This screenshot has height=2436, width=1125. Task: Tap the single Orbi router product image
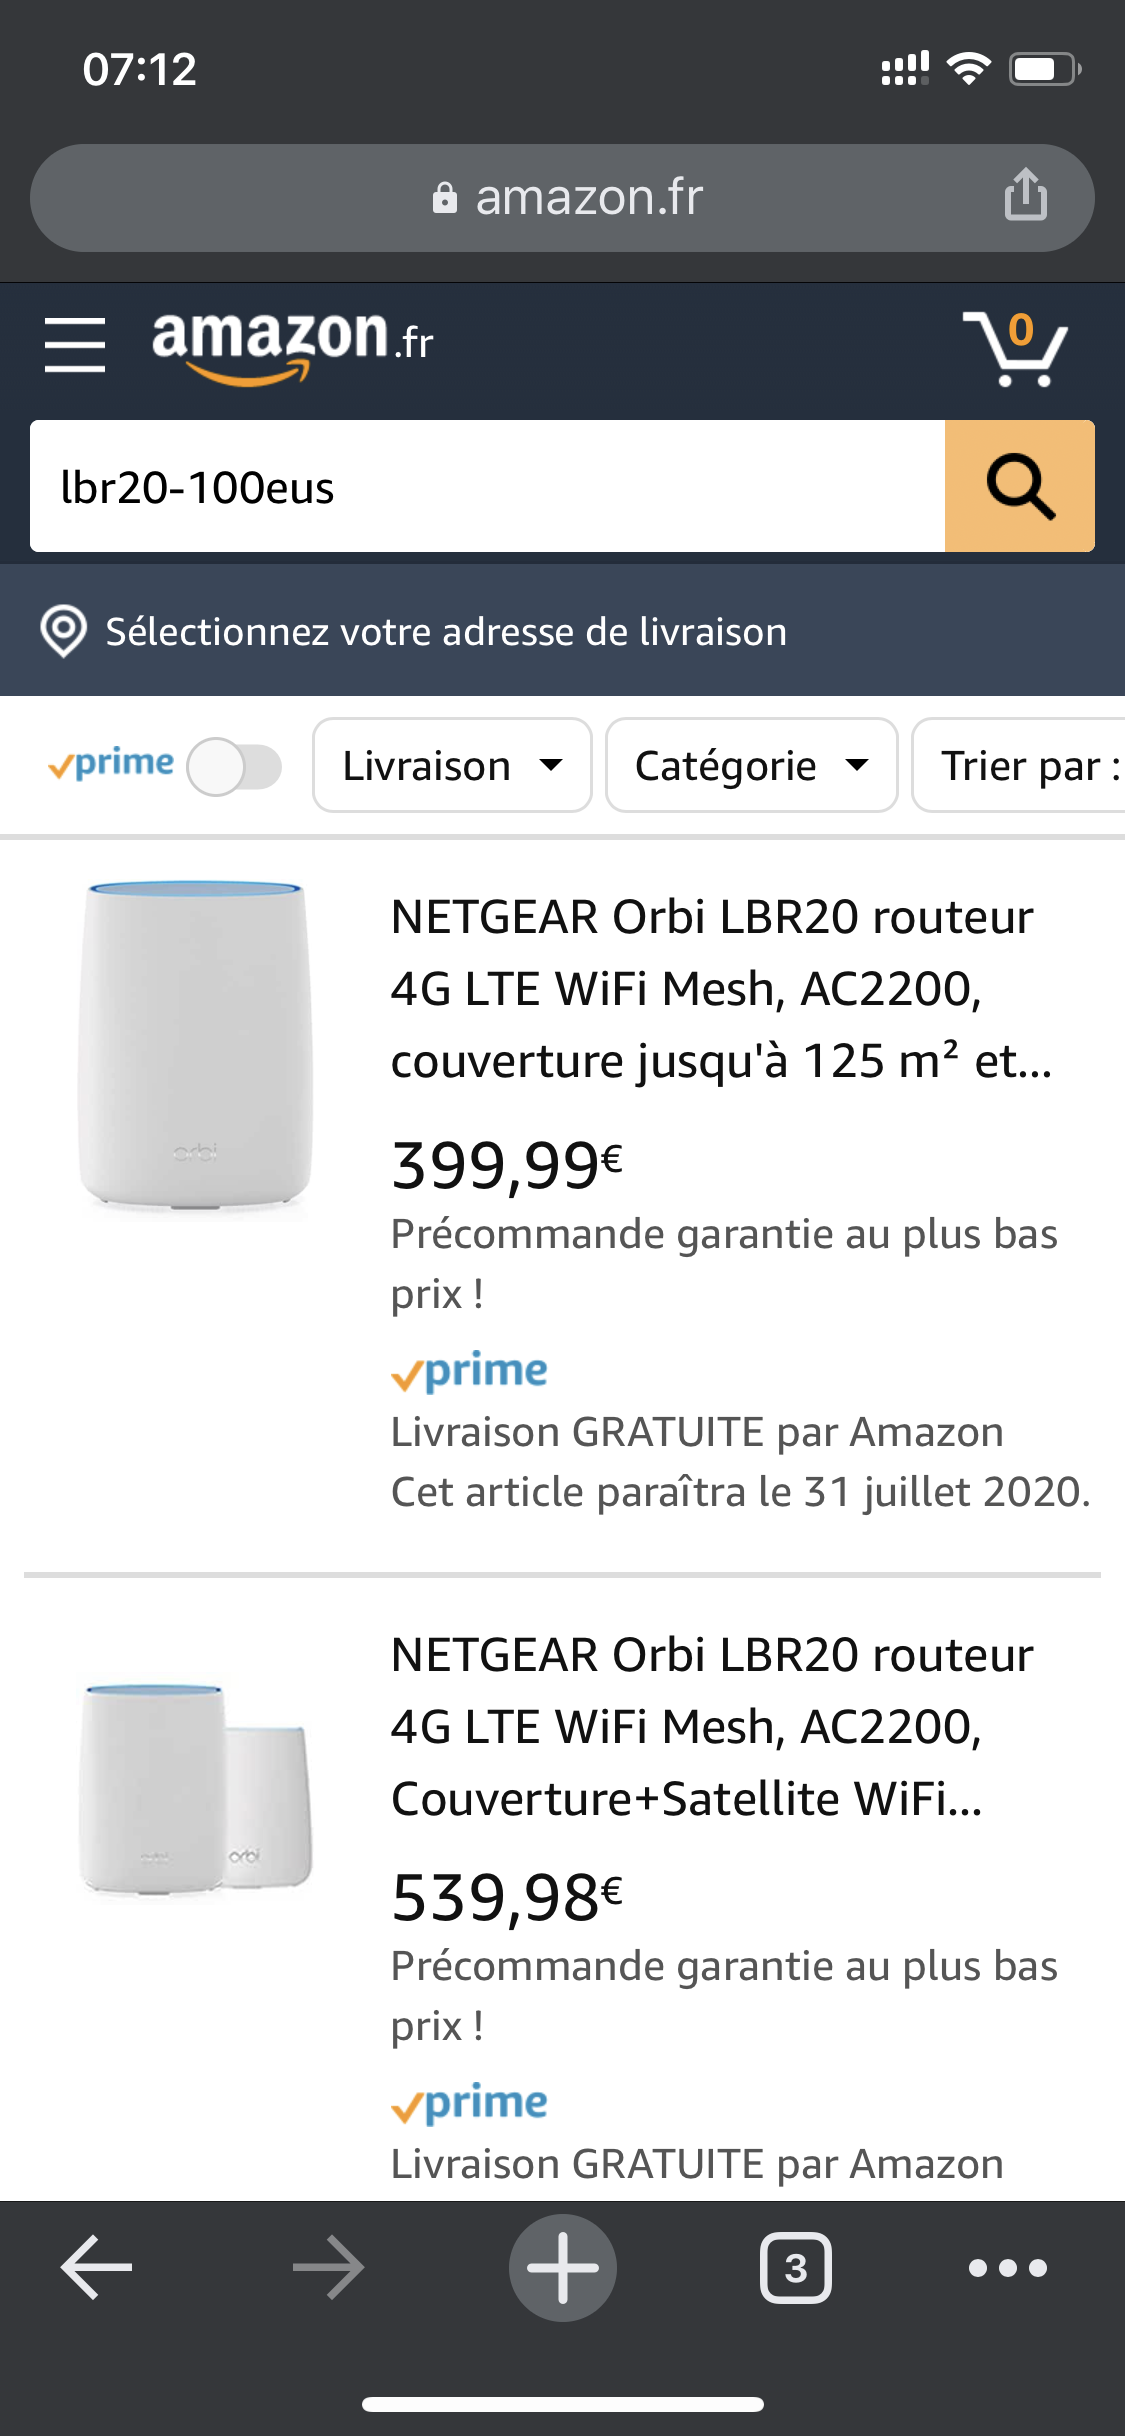coord(196,1046)
